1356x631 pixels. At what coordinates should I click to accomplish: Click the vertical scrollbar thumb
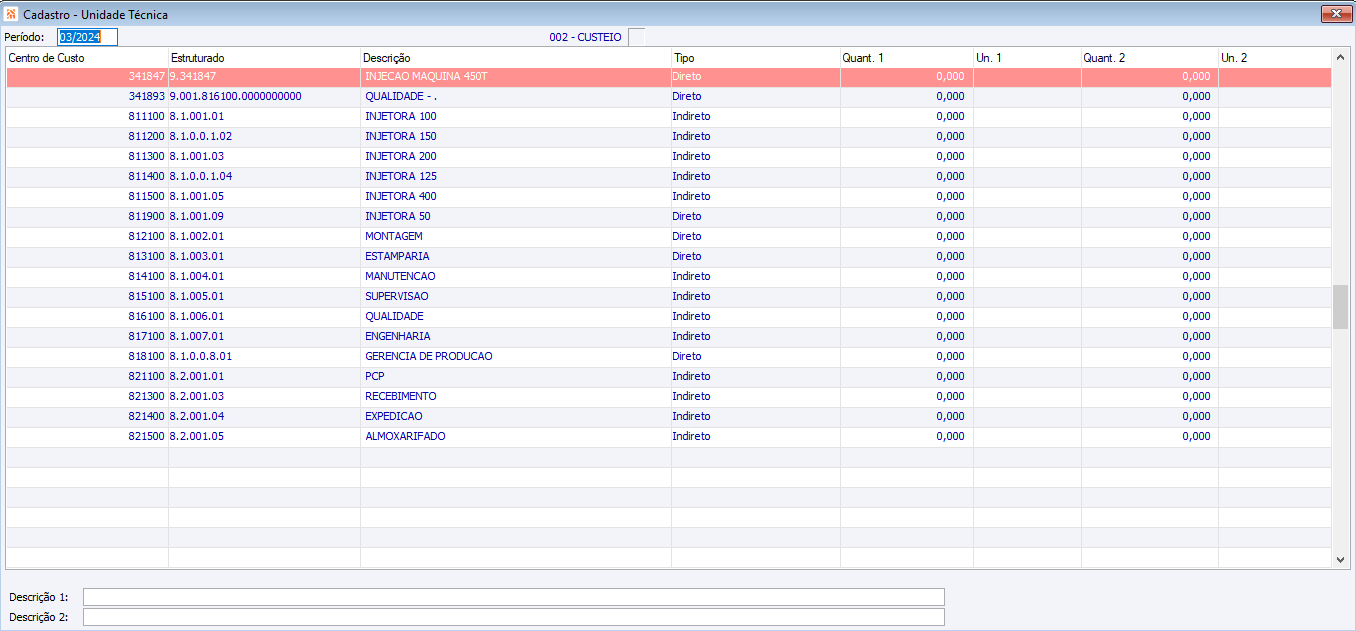click(x=1341, y=306)
